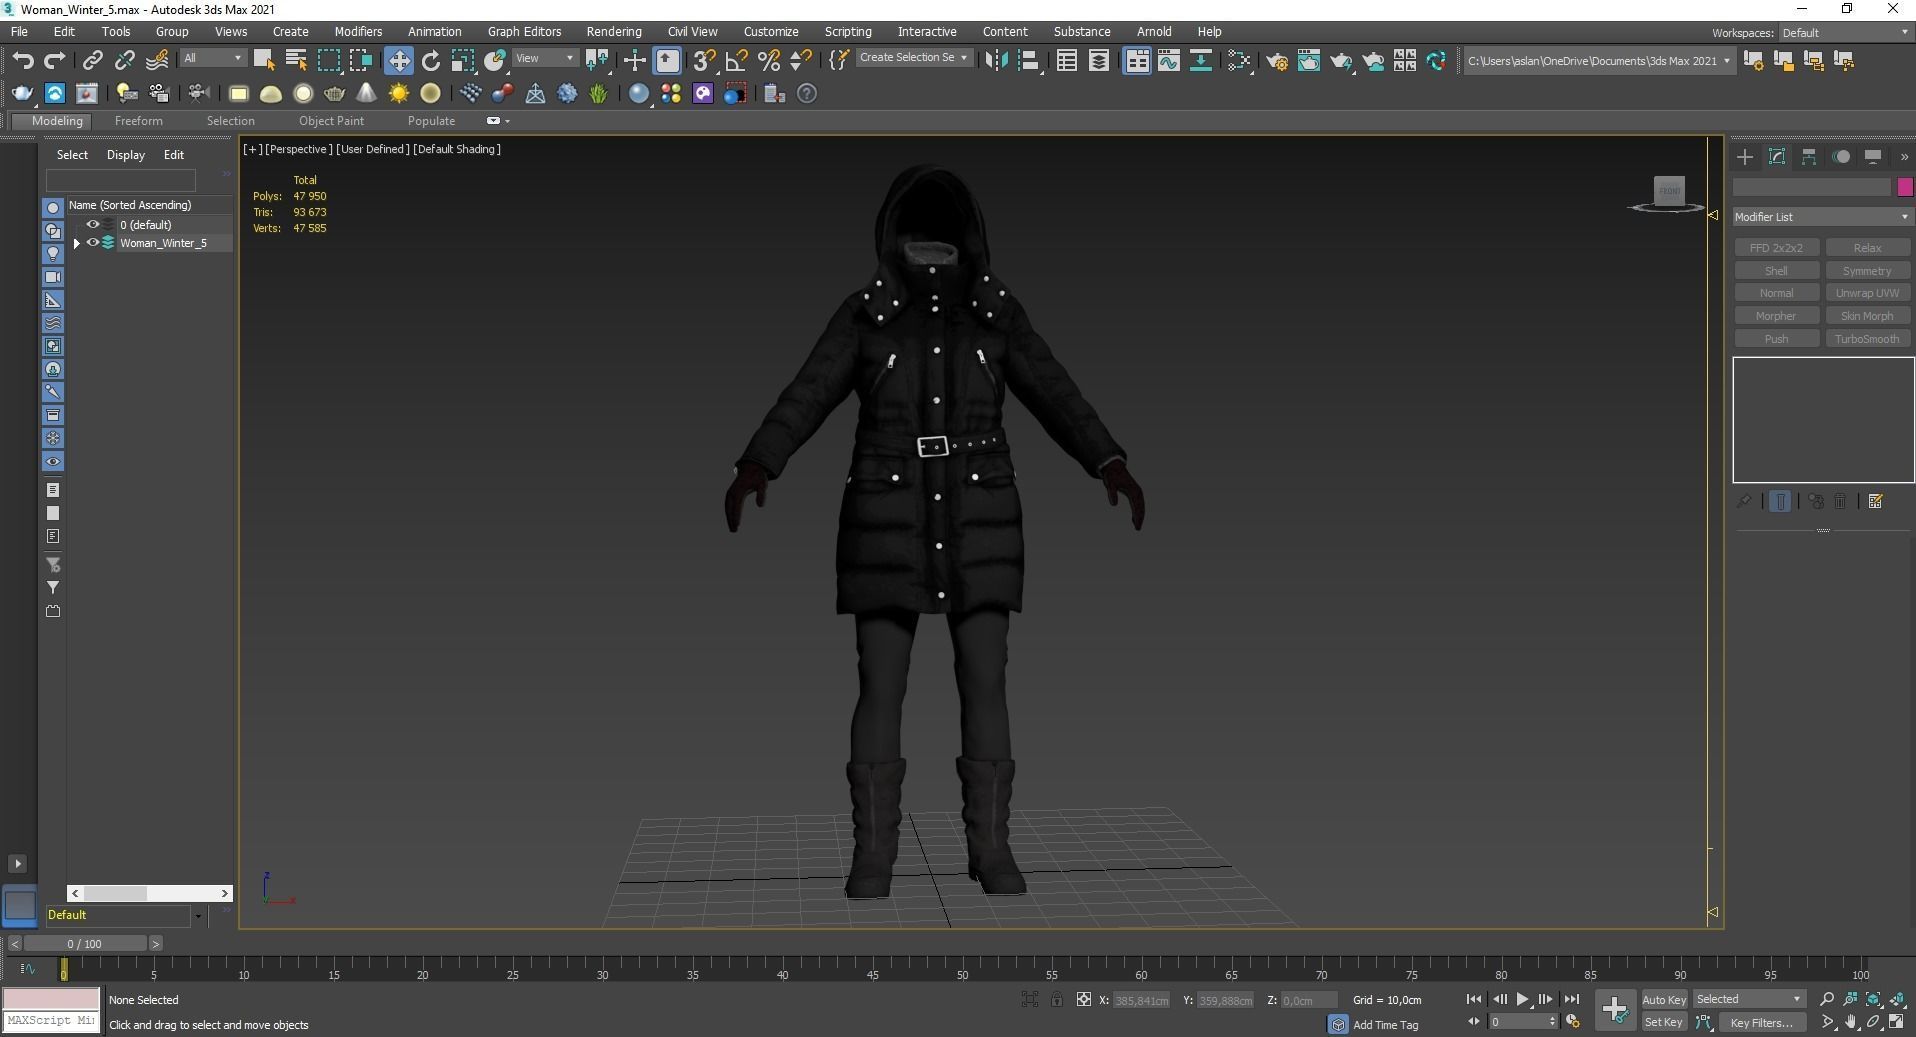1916x1037 pixels.
Task: Activate the Select and Scale tool
Action: click(x=463, y=61)
